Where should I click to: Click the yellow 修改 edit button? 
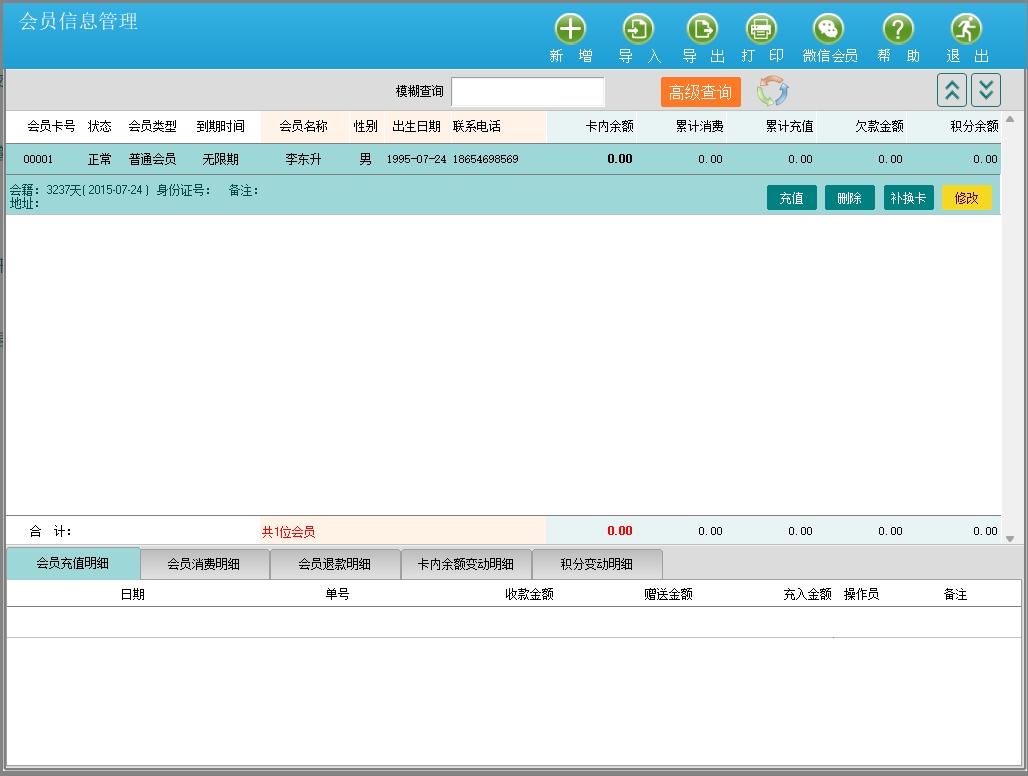[966, 198]
